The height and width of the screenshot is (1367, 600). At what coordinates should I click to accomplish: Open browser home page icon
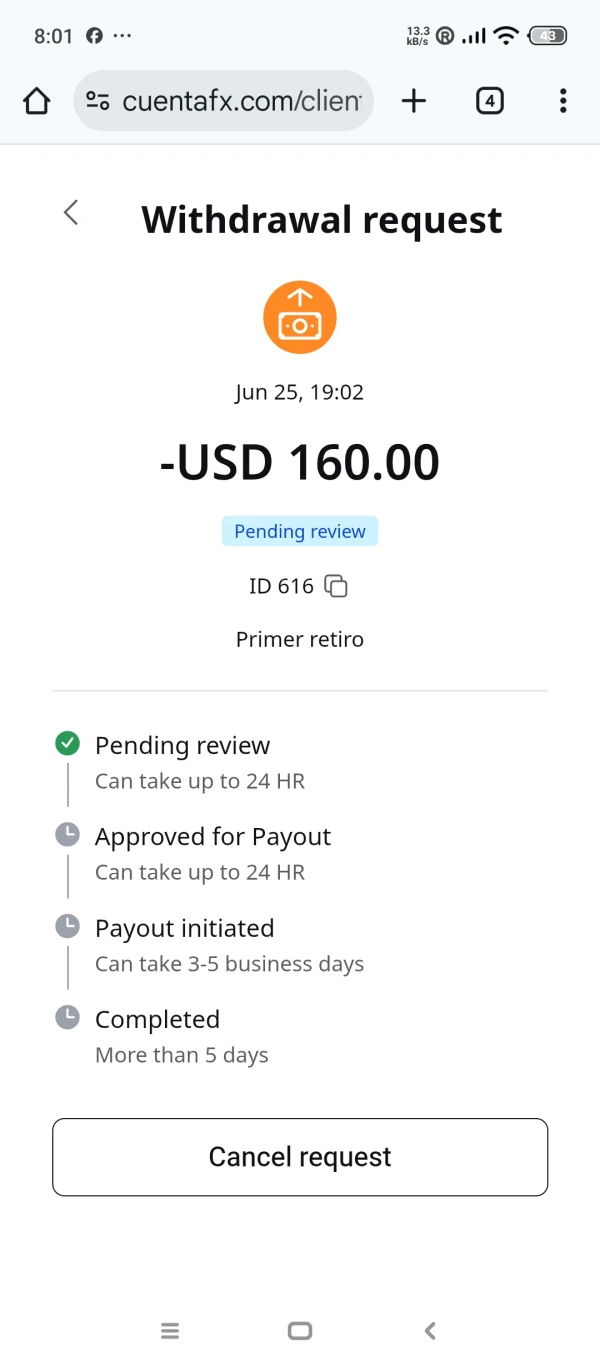pos(36,101)
